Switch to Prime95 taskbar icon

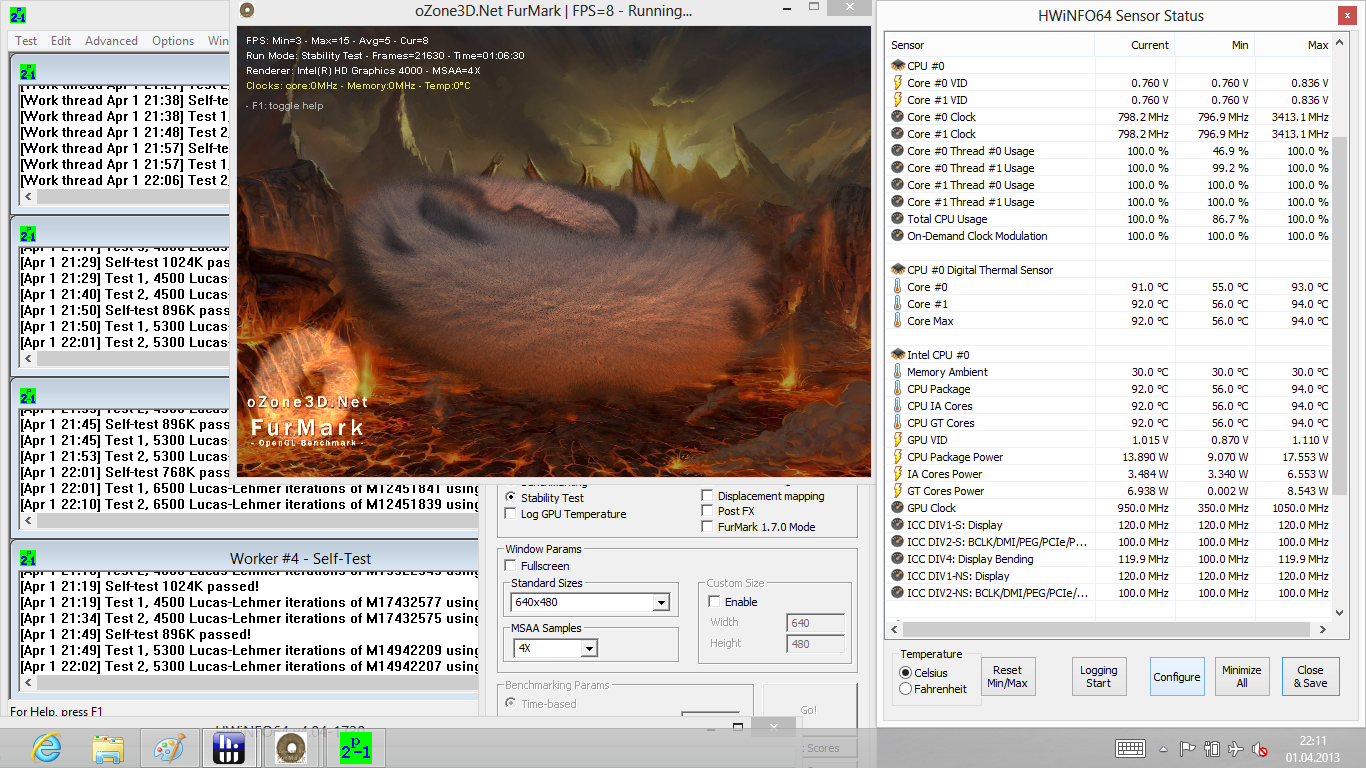coord(354,748)
